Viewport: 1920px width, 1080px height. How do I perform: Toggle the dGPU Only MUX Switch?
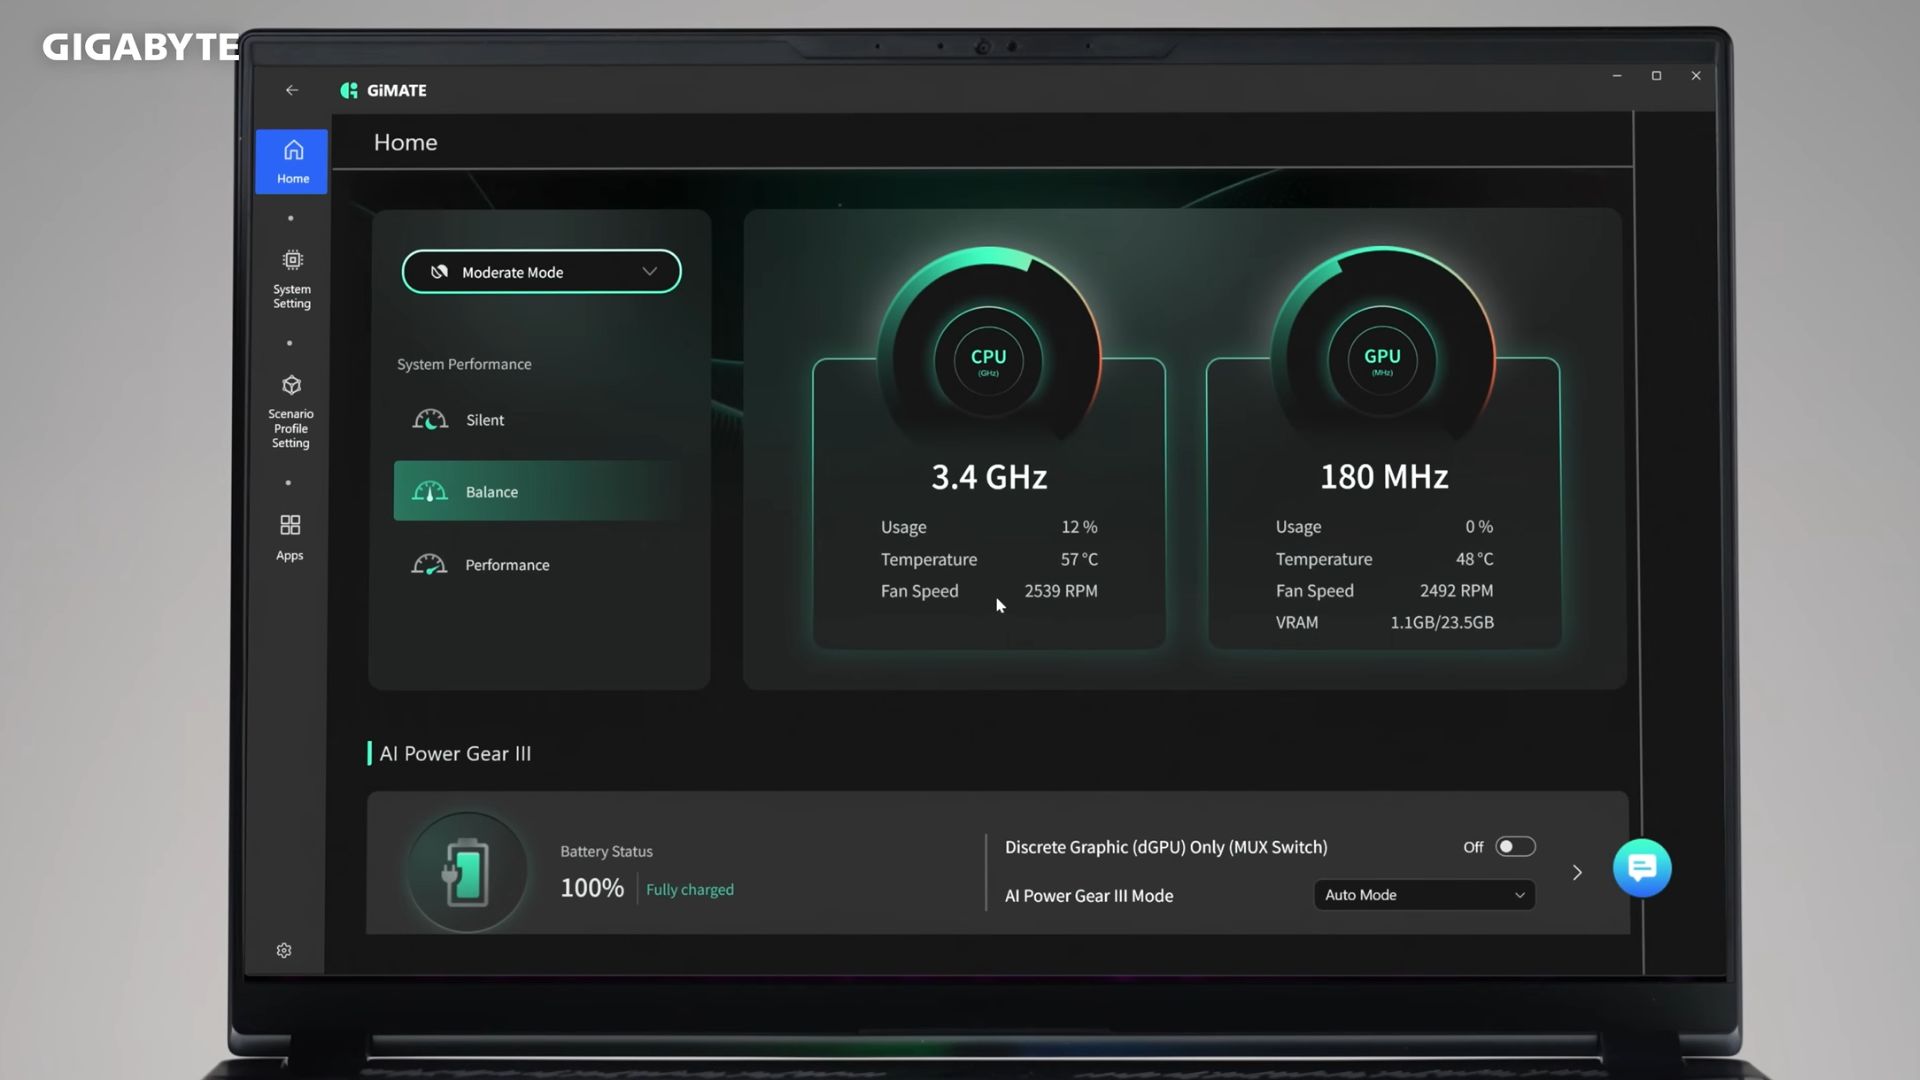coord(1515,847)
